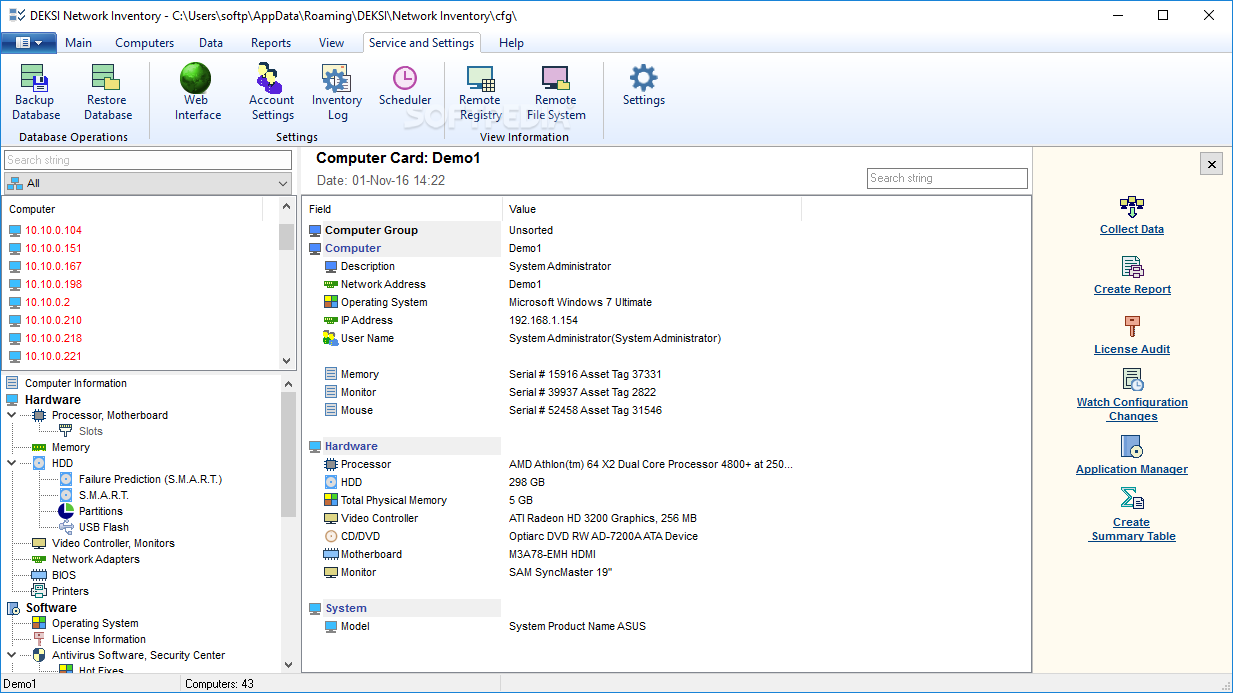Switch to the Reports tab
Screen dimensions: 1233x693
[x=271, y=43]
